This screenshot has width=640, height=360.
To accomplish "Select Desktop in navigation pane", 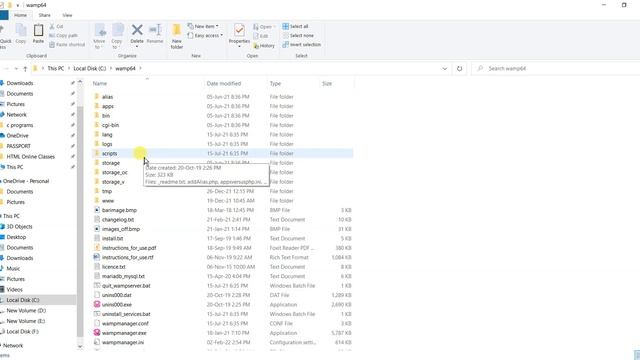I will click(16, 237).
